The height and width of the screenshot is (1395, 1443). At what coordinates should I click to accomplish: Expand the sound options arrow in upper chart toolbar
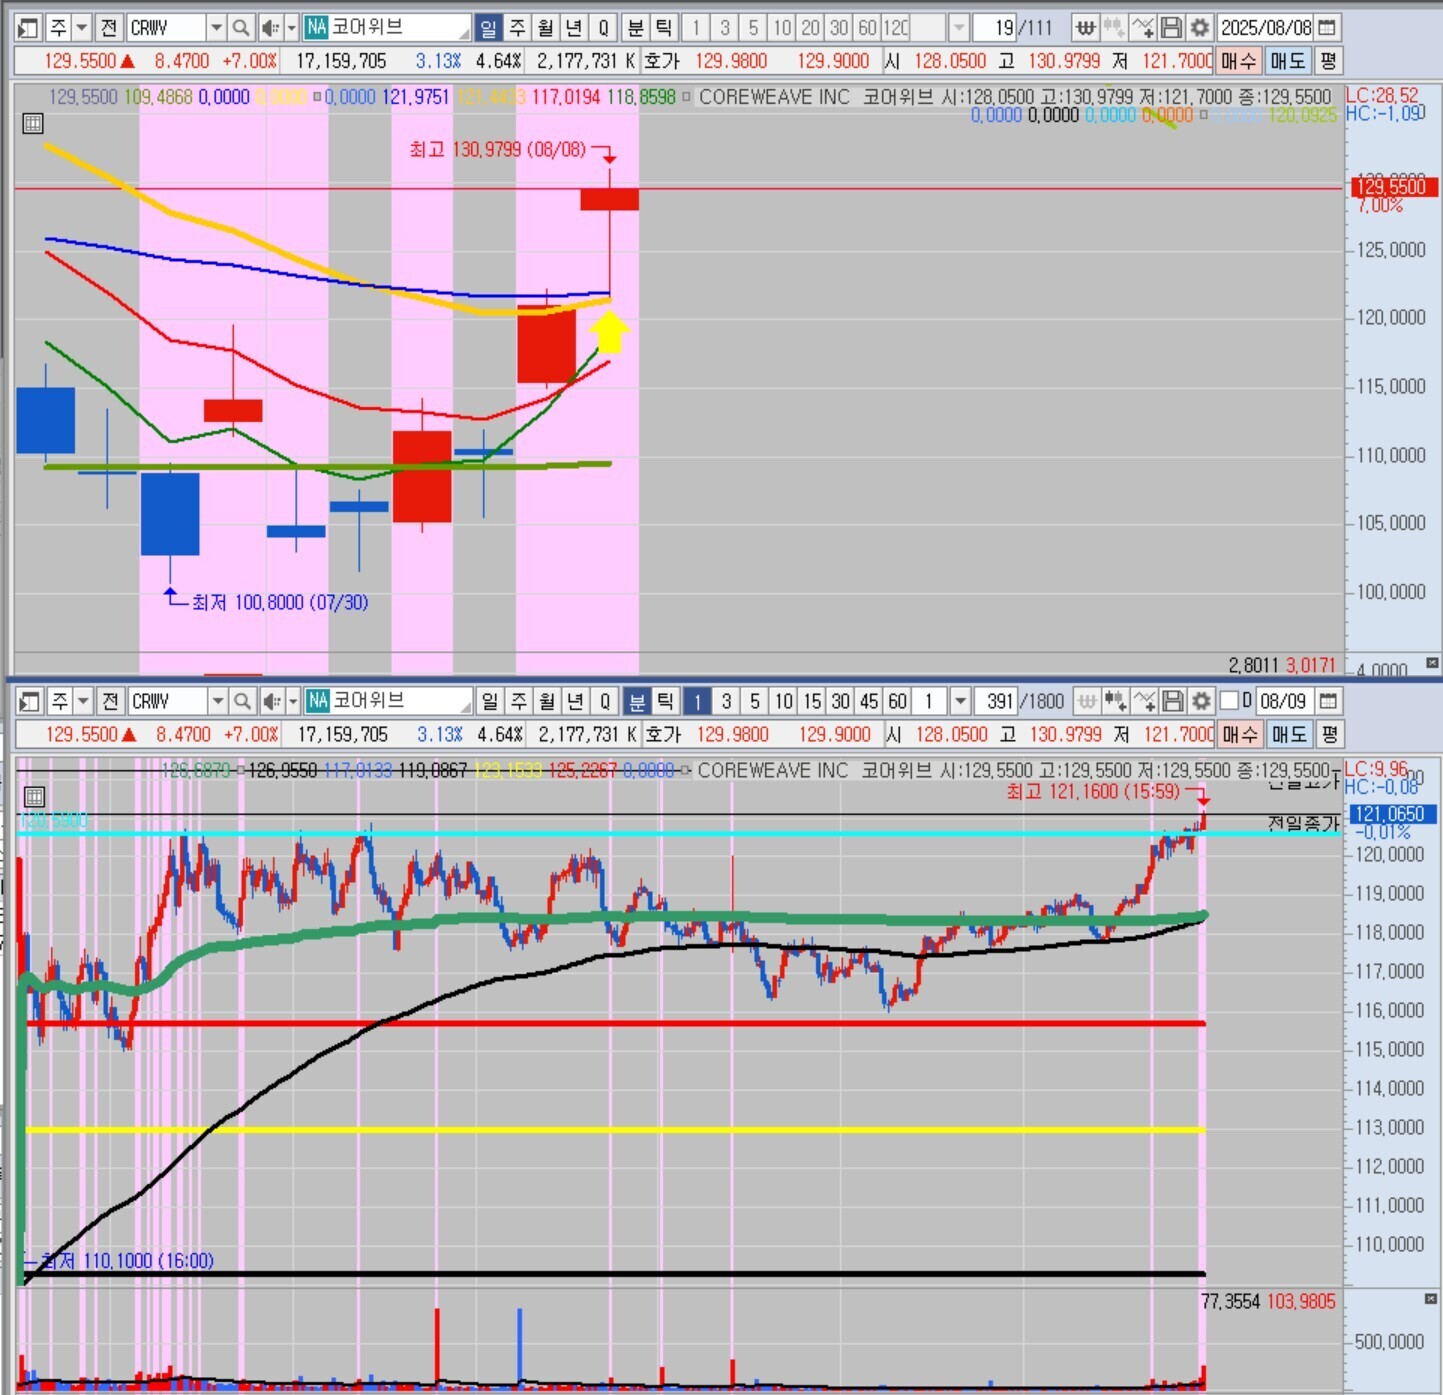coord(291,27)
